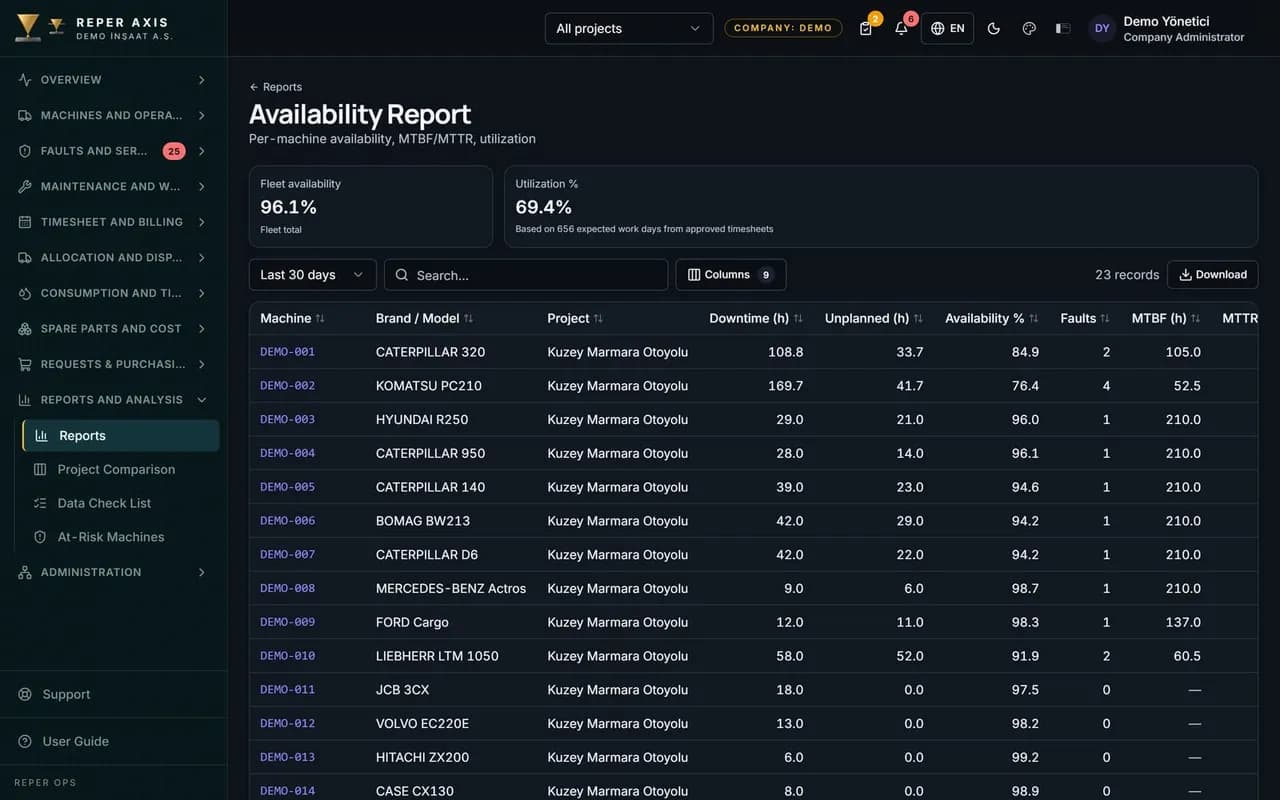This screenshot has width=1280, height=800.
Task: Open machine DEMO-002
Action: coord(288,386)
